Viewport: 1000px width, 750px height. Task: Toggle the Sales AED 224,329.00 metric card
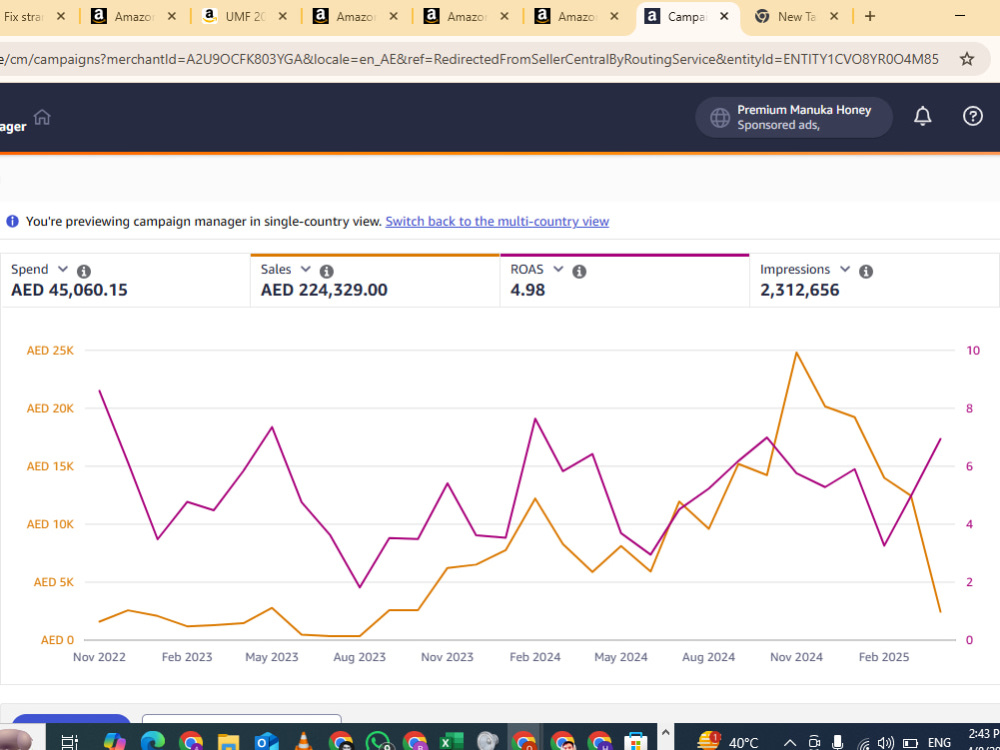(x=375, y=281)
